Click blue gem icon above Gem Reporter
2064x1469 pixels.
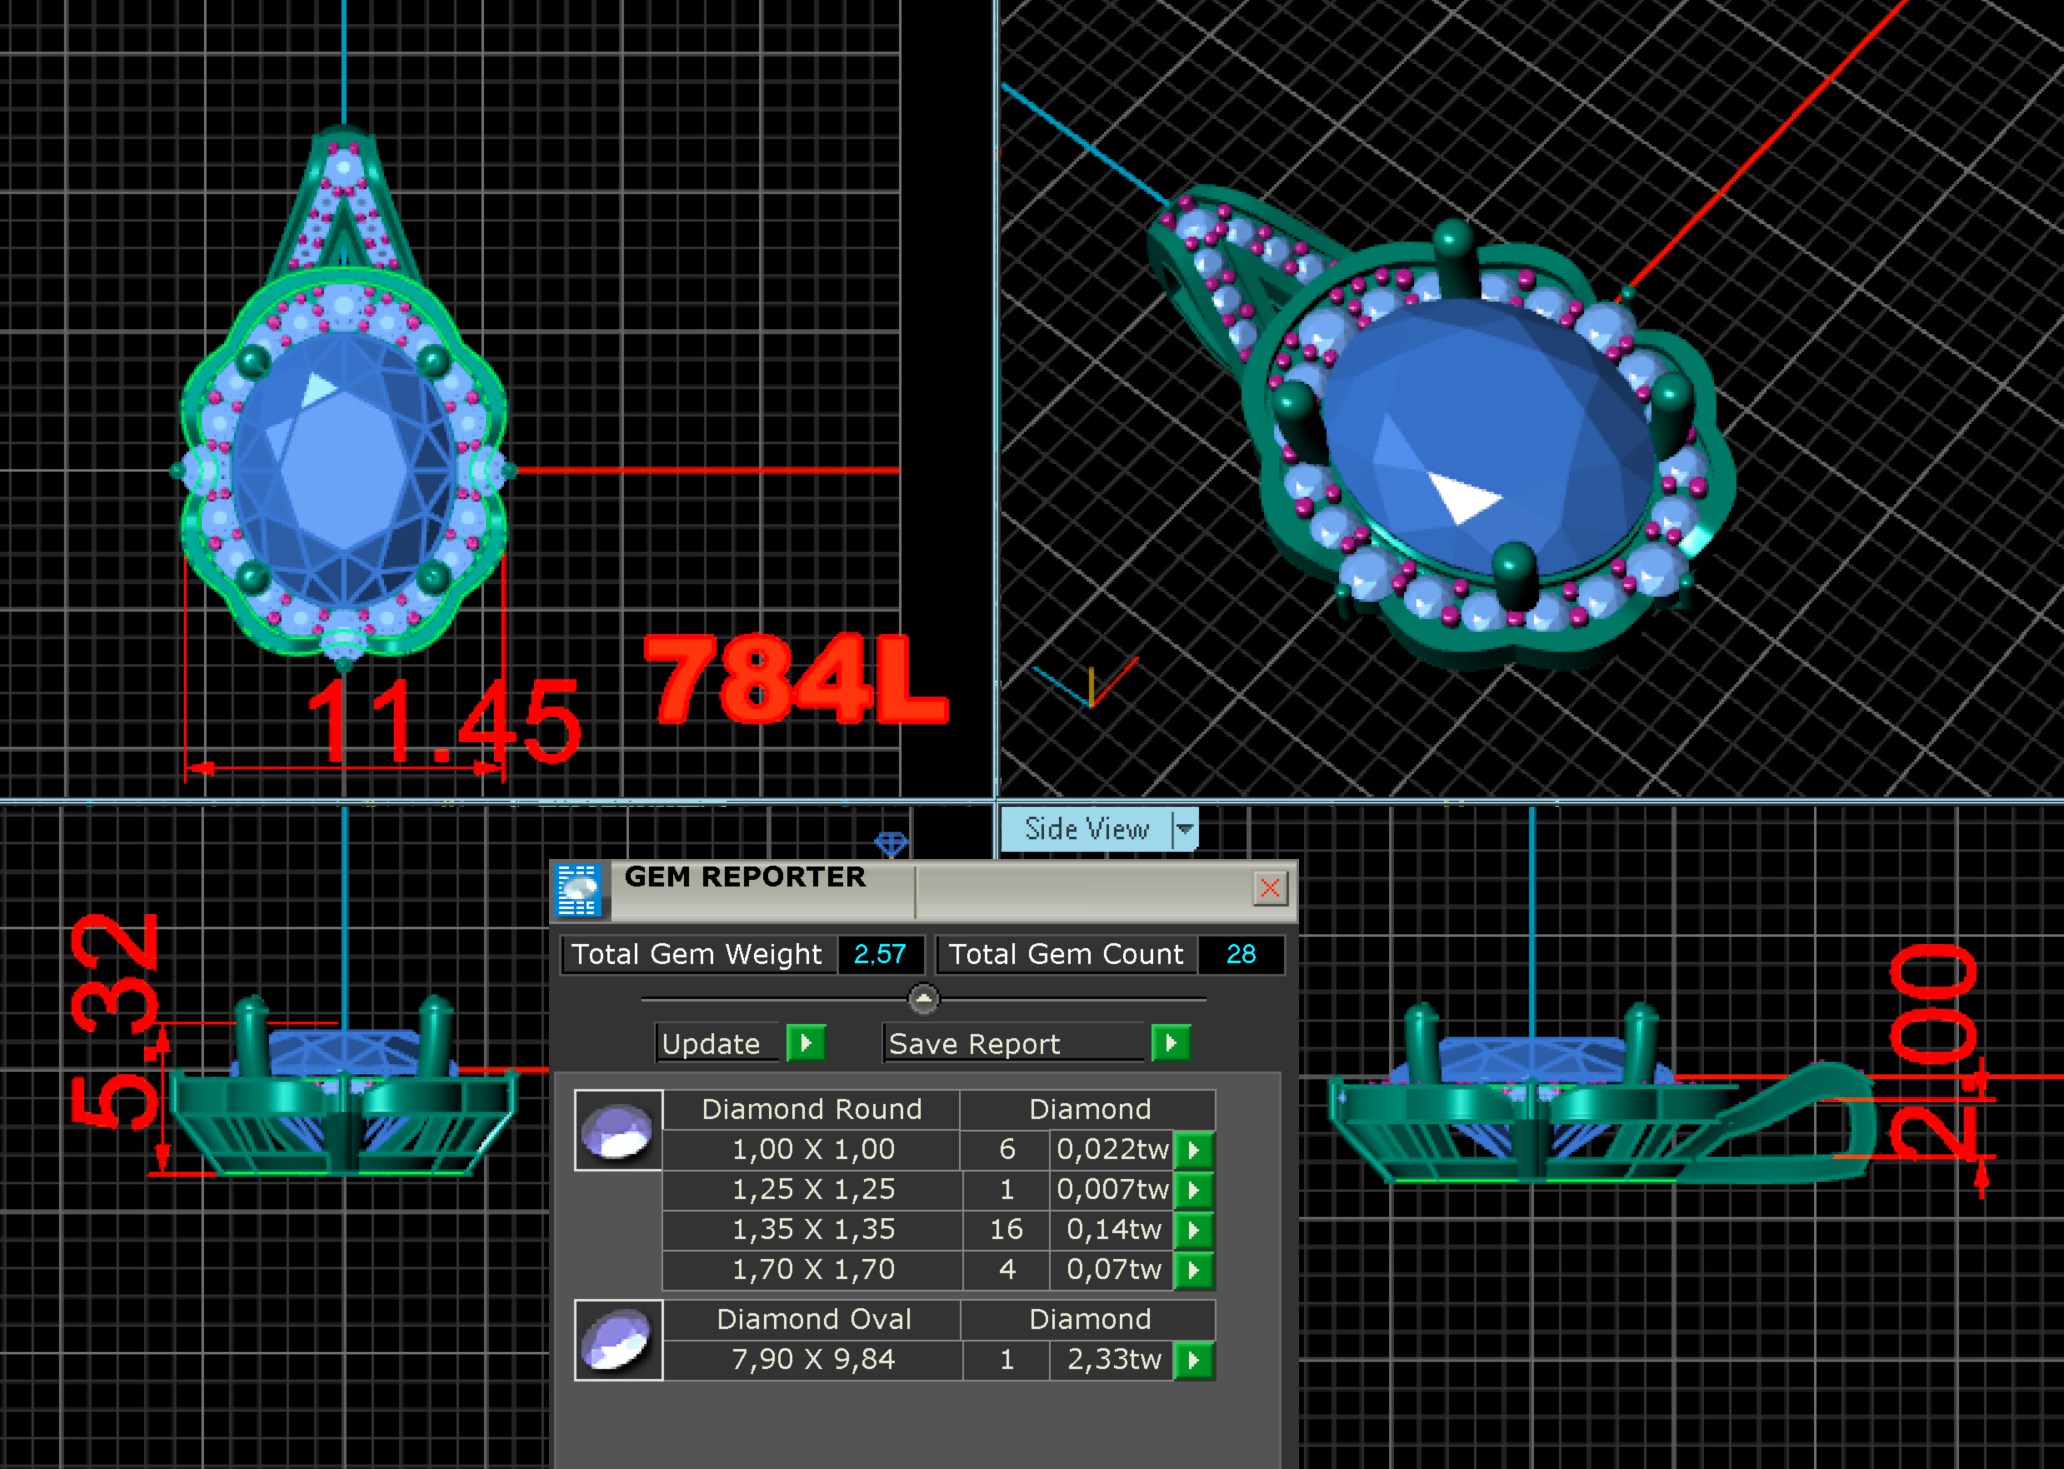[x=891, y=843]
